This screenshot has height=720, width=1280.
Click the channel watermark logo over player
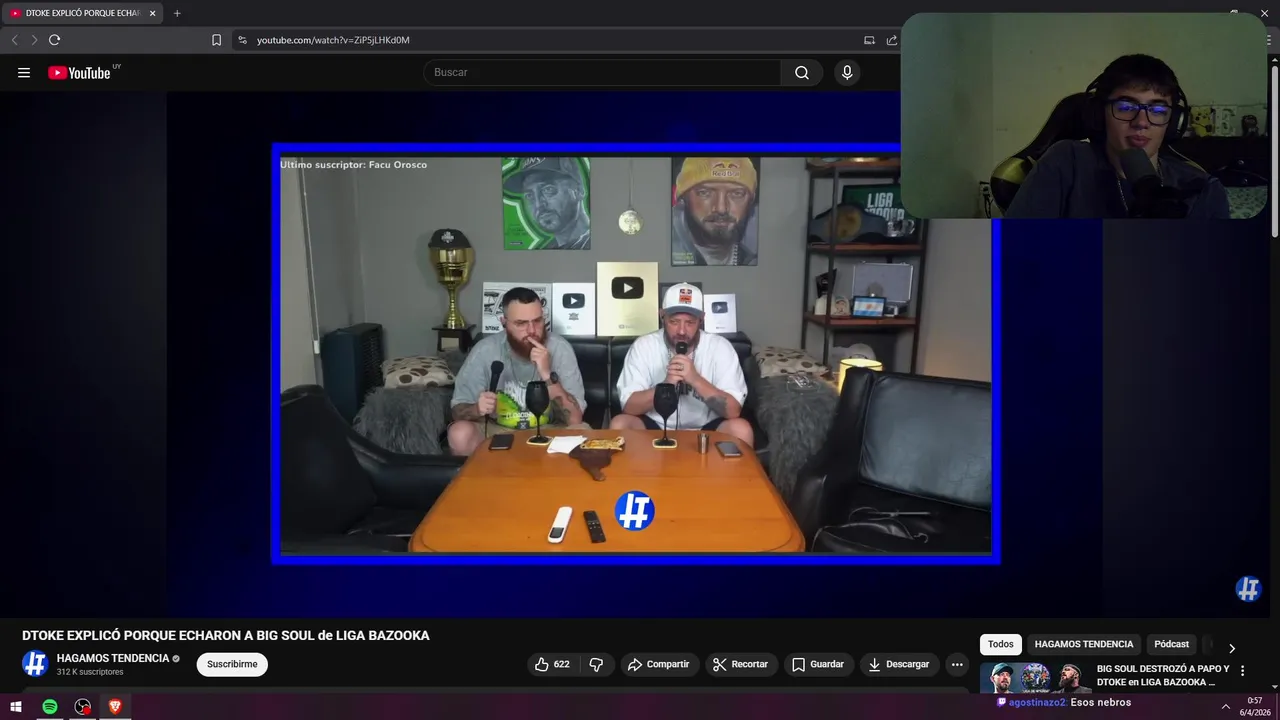(1248, 589)
